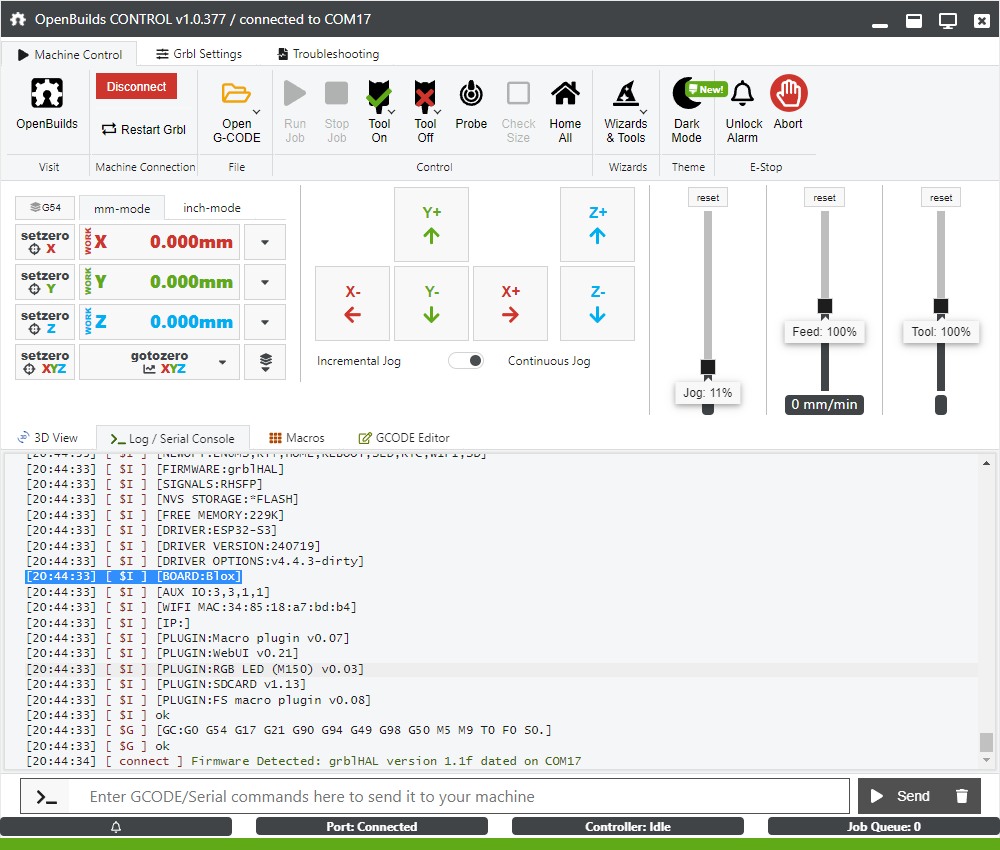Expand the Wizards & Tools menu
1000x850 pixels.
[x=626, y=110]
